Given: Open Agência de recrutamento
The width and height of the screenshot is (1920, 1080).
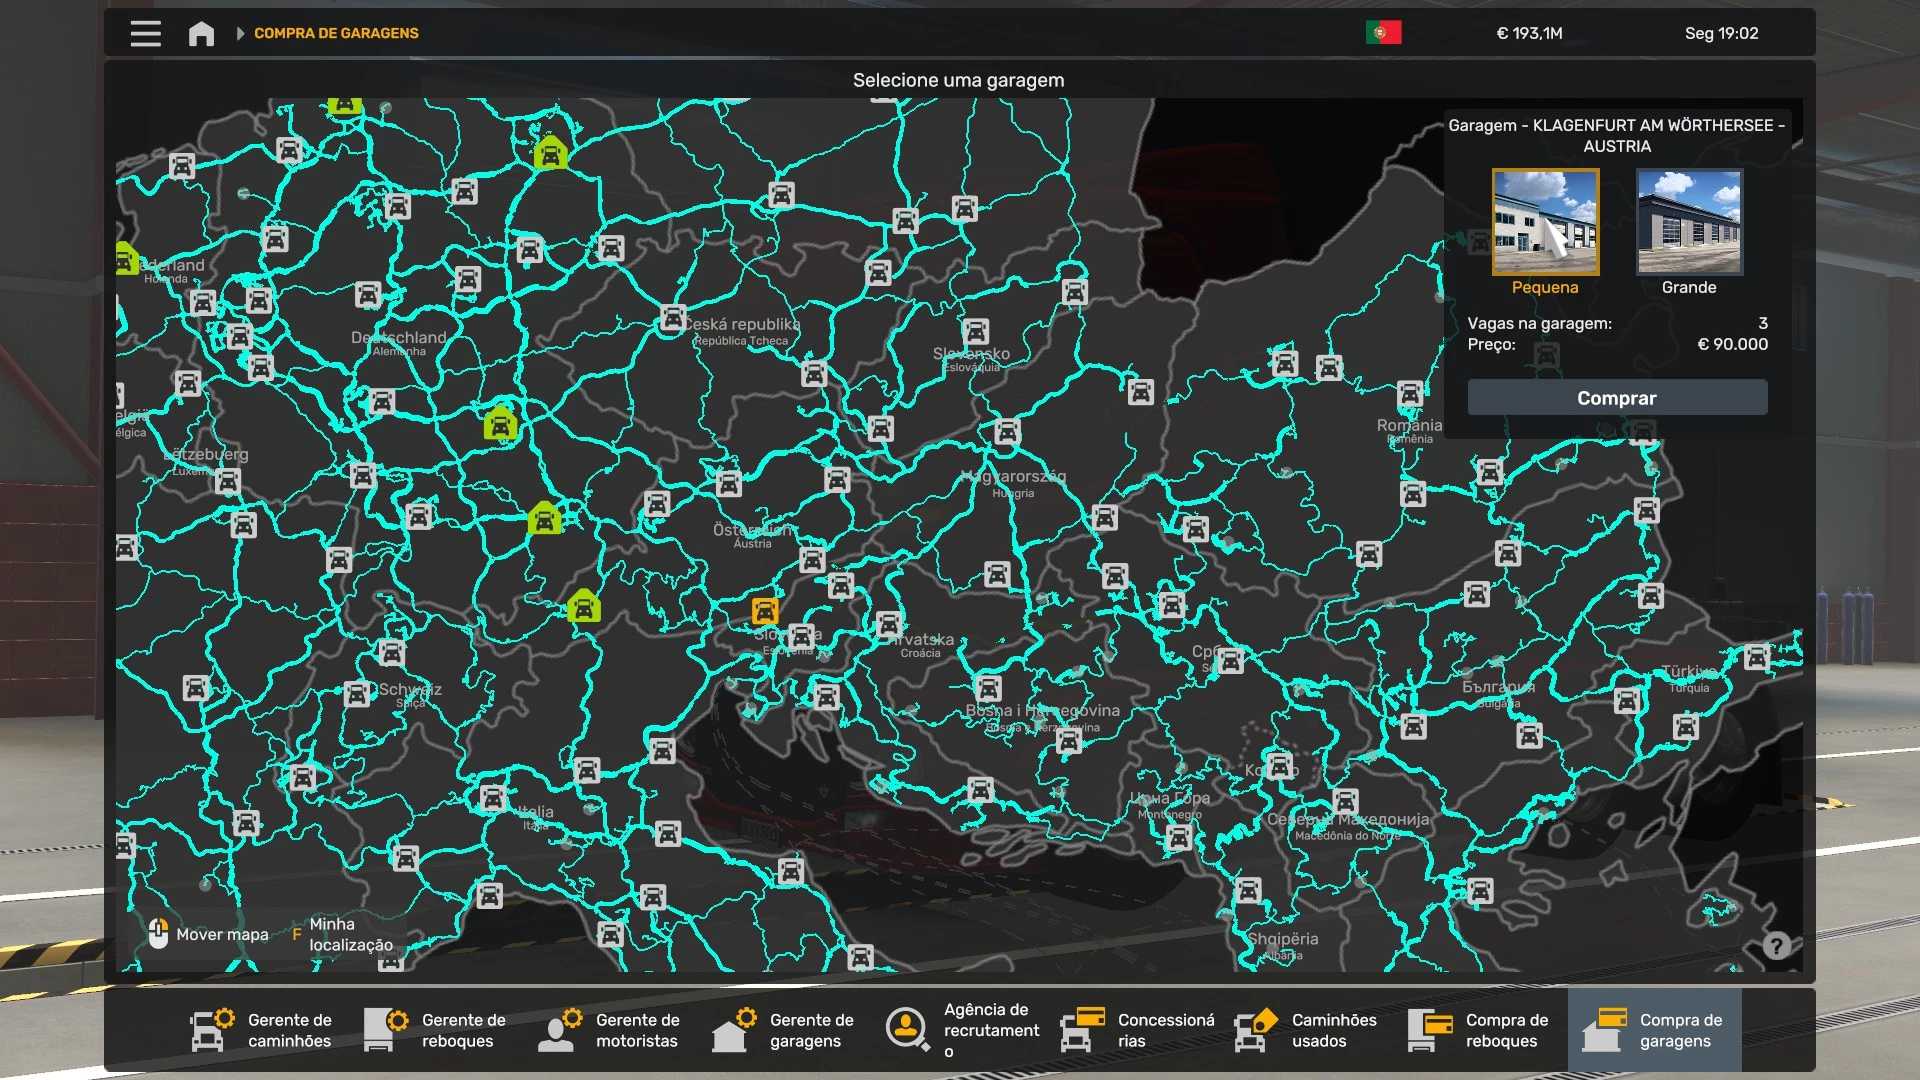Looking at the screenshot, I should pyautogui.click(x=962, y=1030).
